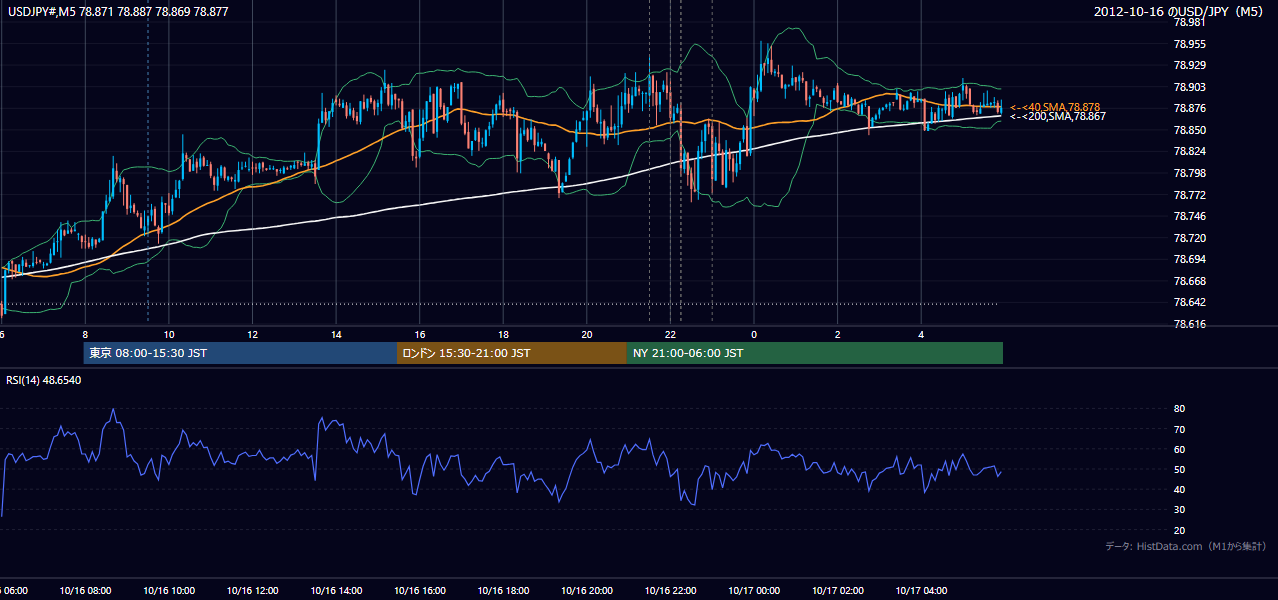Click price axis value 78.616
The image size is (1278, 600).
tap(1189, 325)
